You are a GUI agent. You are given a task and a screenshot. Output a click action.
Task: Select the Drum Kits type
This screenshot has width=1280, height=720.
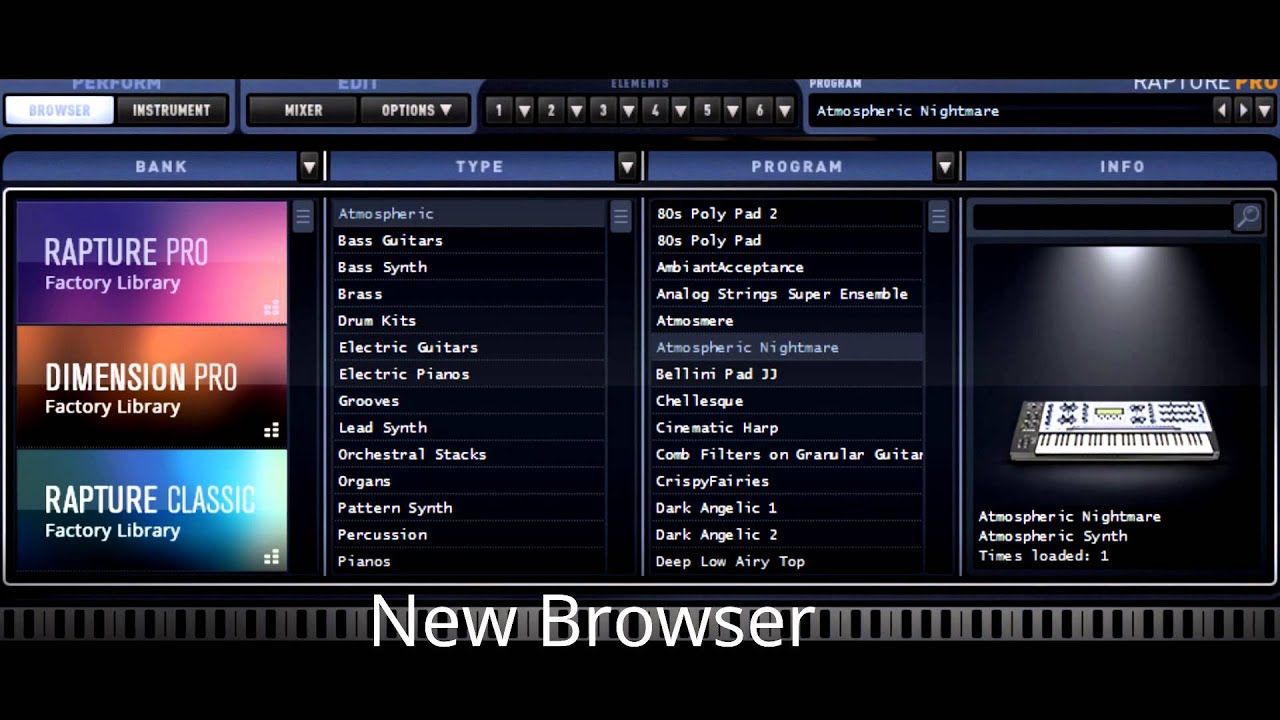[469, 320]
